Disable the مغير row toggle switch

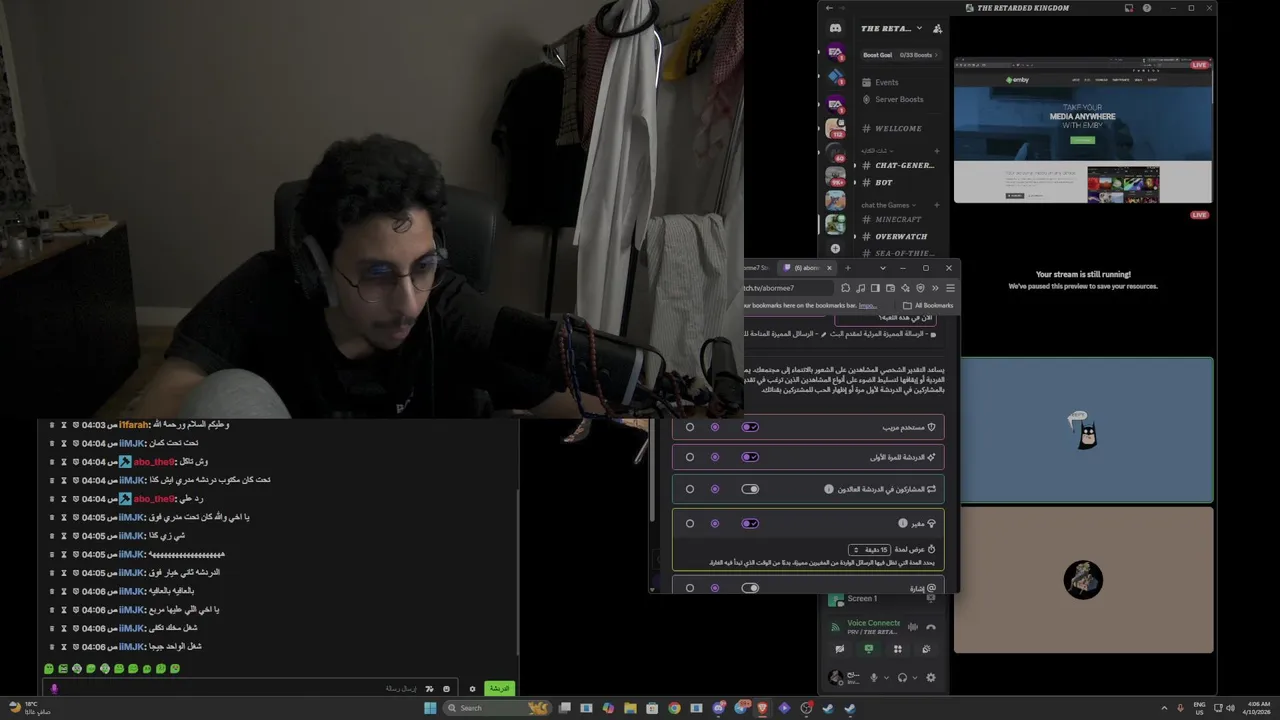click(x=750, y=523)
